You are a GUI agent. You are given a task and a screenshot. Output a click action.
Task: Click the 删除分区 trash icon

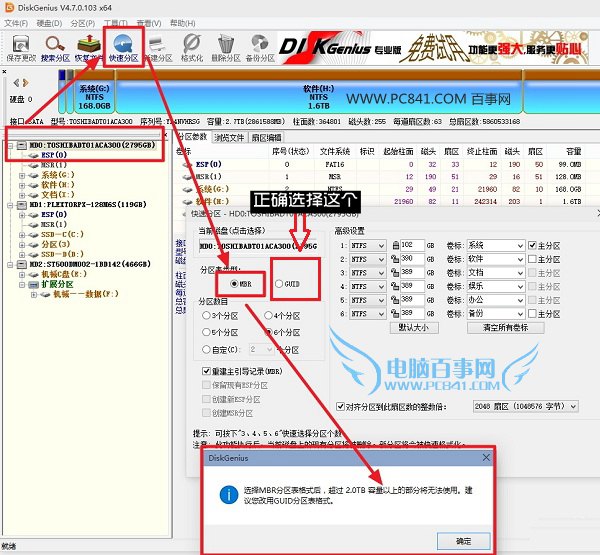tap(226, 48)
